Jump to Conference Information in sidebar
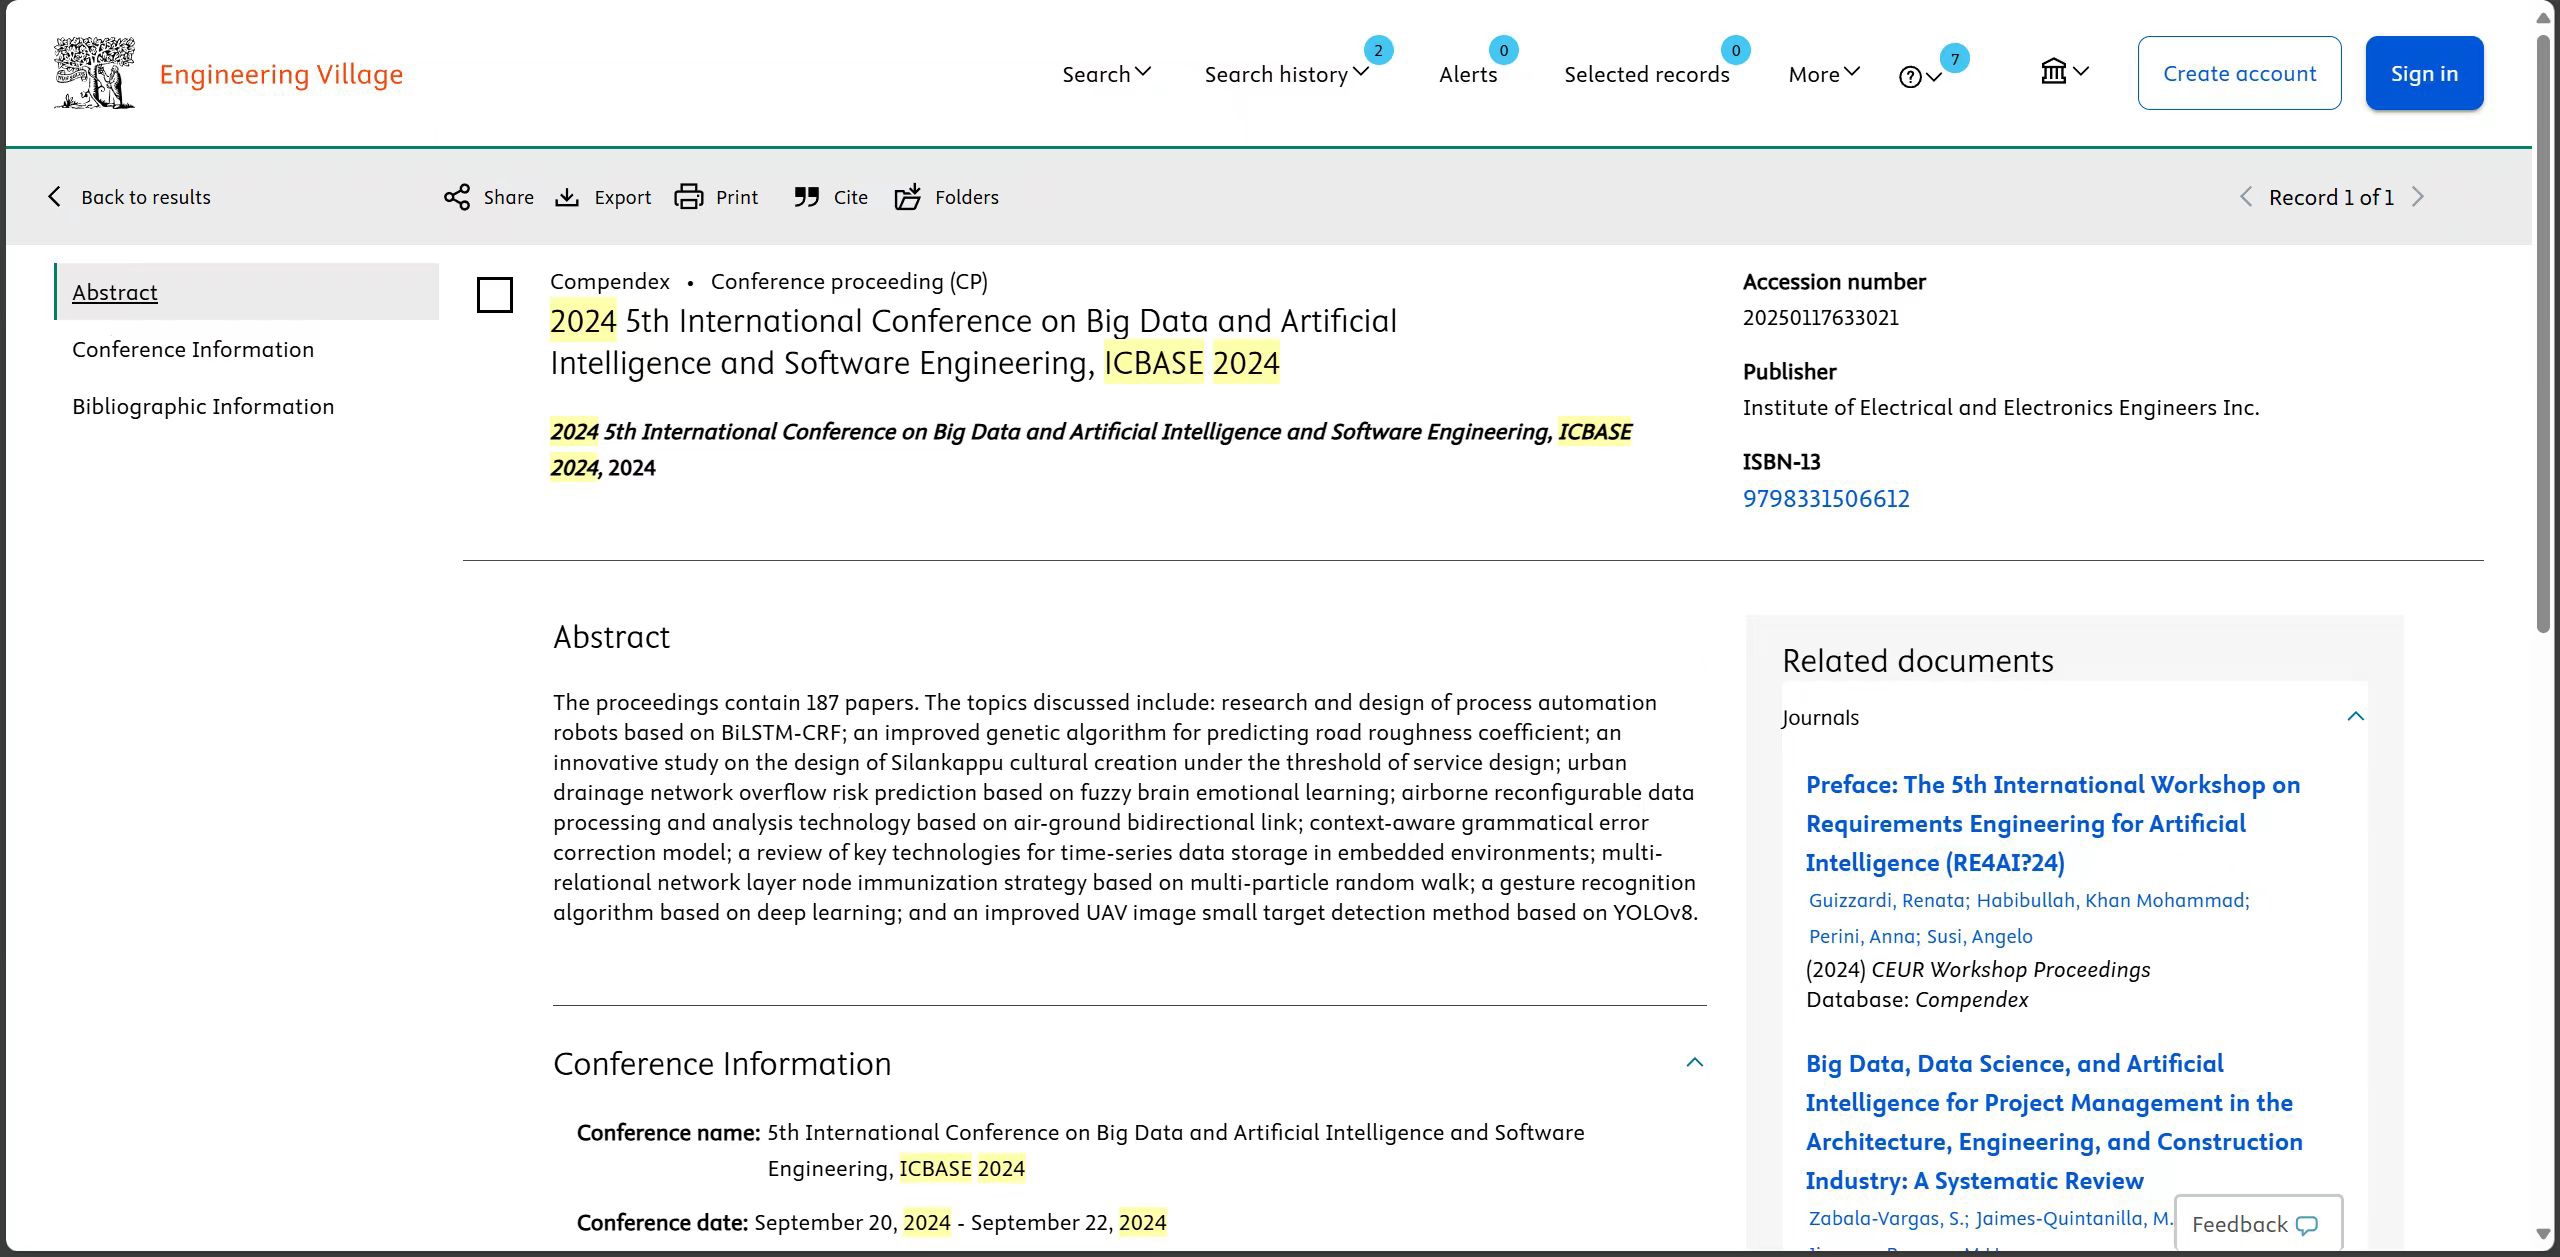Image resolution: width=2560 pixels, height=1257 pixels. click(193, 349)
